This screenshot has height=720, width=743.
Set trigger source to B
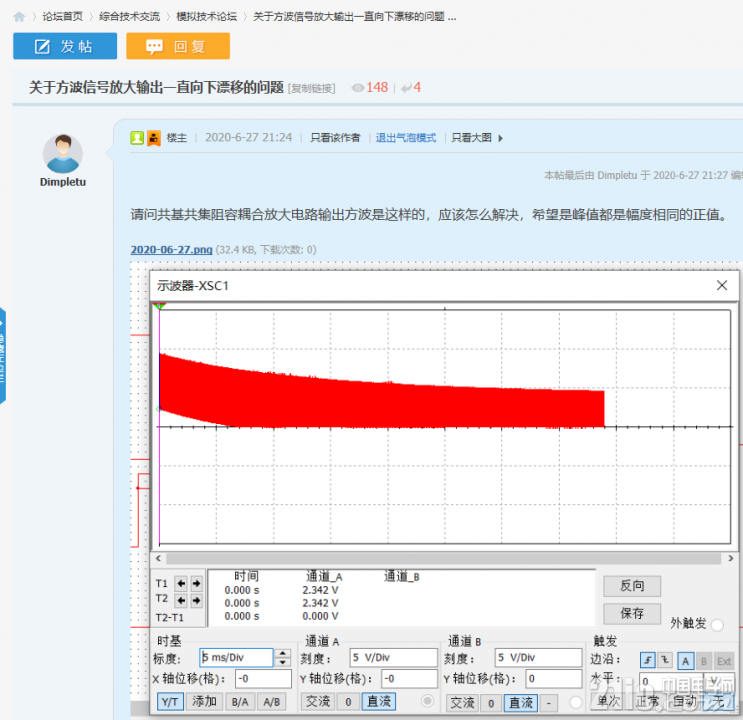coord(704,661)
